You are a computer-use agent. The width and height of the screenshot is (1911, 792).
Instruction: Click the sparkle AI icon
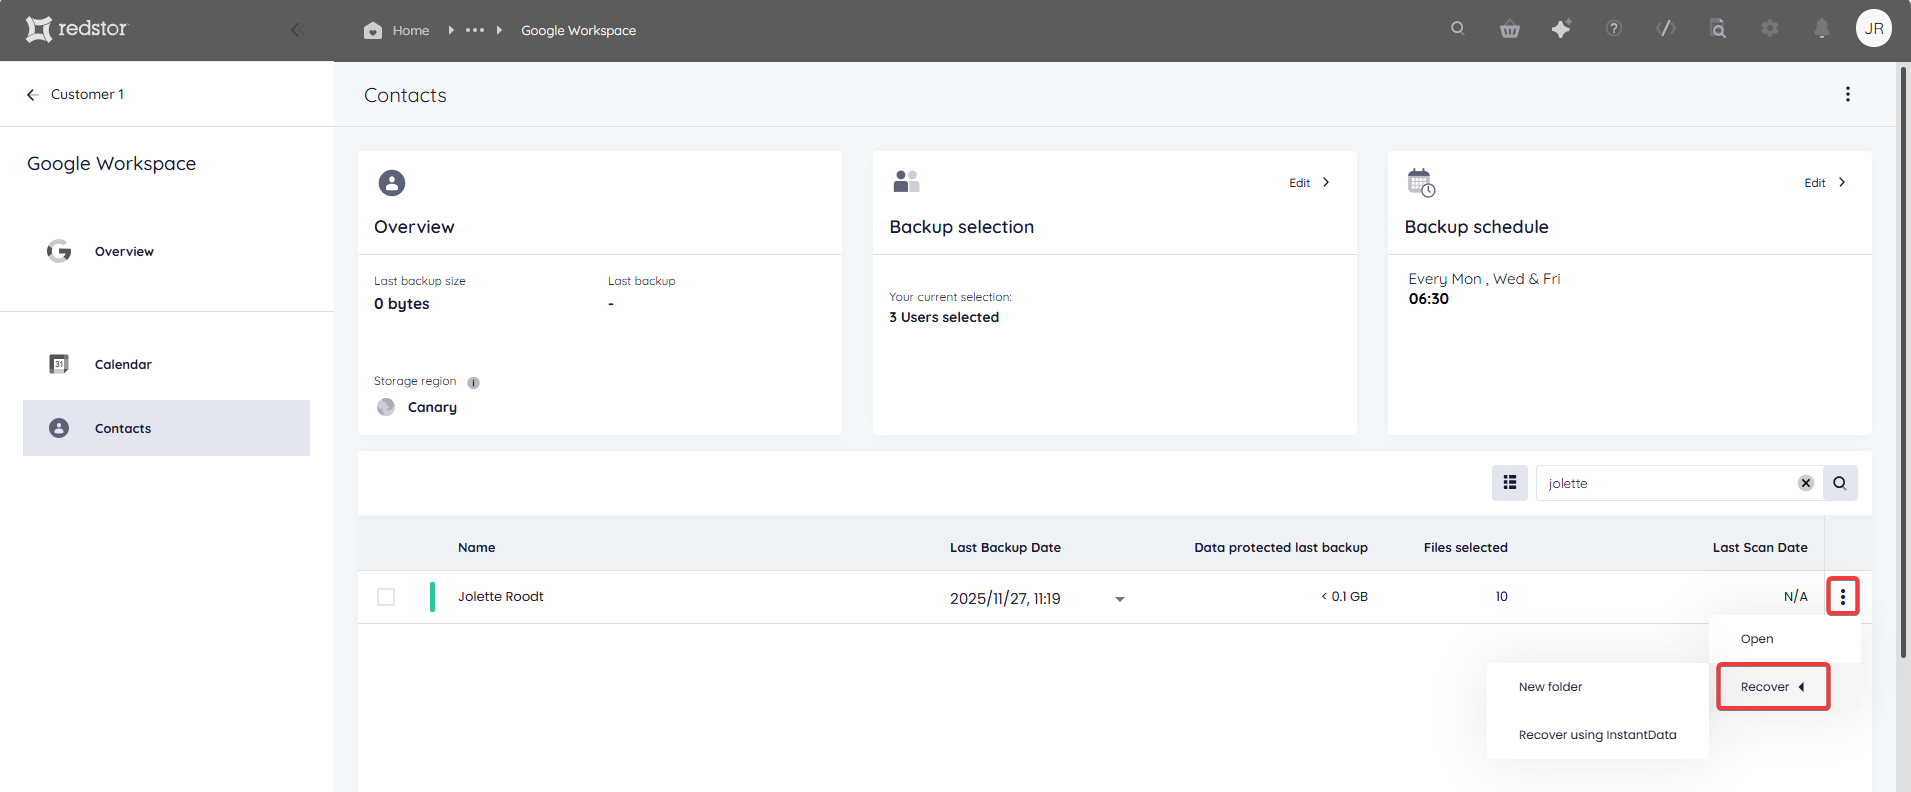click(x=1561, y=29)
